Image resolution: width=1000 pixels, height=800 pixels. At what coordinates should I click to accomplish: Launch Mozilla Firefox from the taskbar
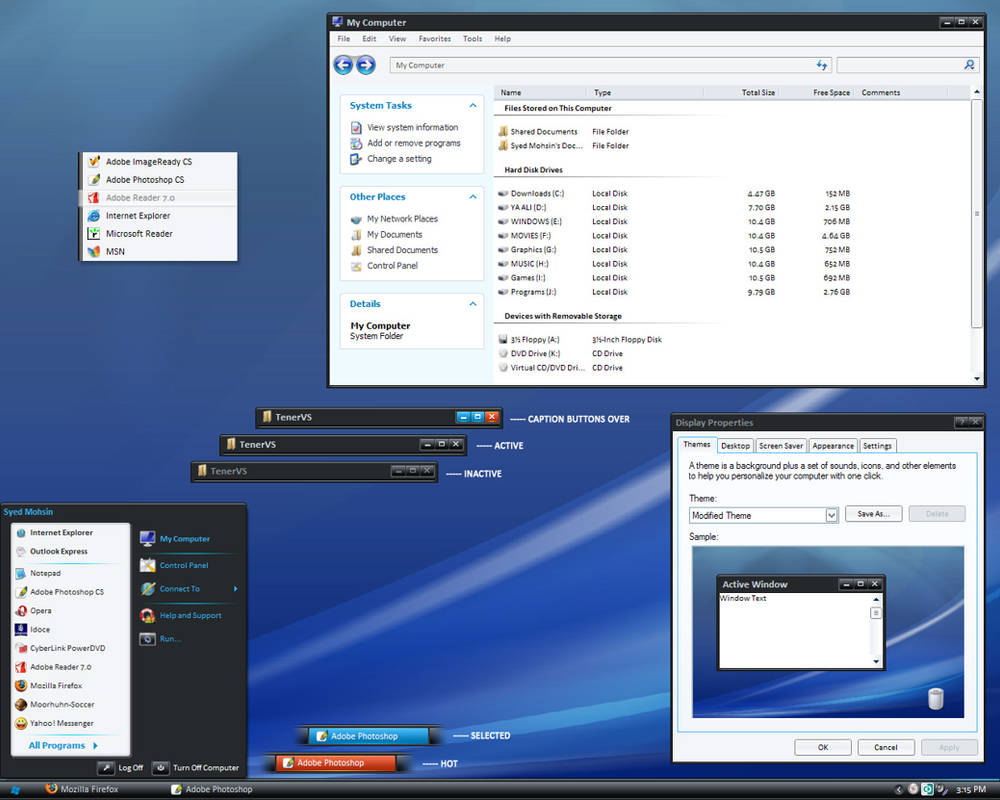[82, 789]
